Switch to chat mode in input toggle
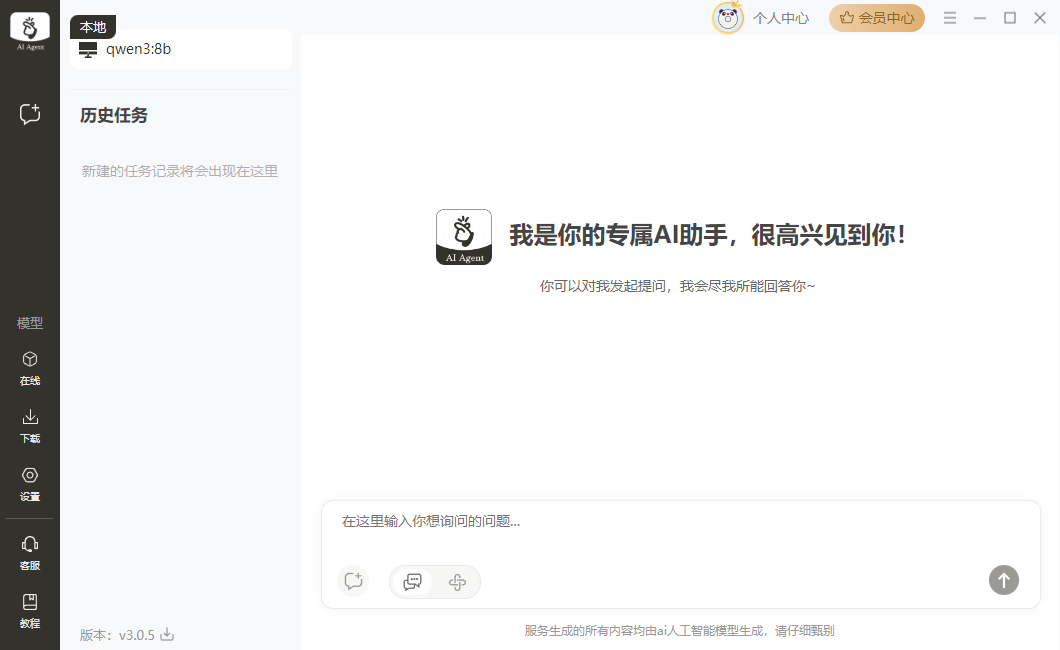1060x650 pixels. point(412,582)
